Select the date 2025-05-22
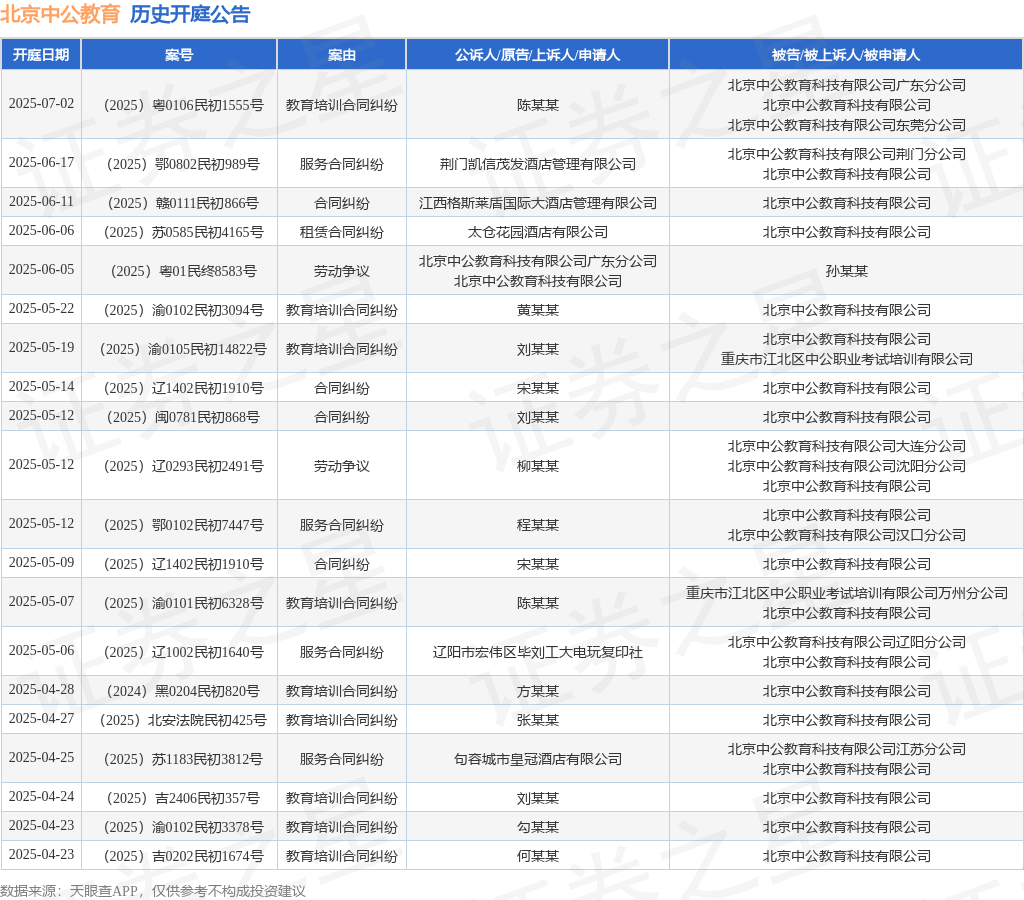1024x900 pixels. [41, 308]
